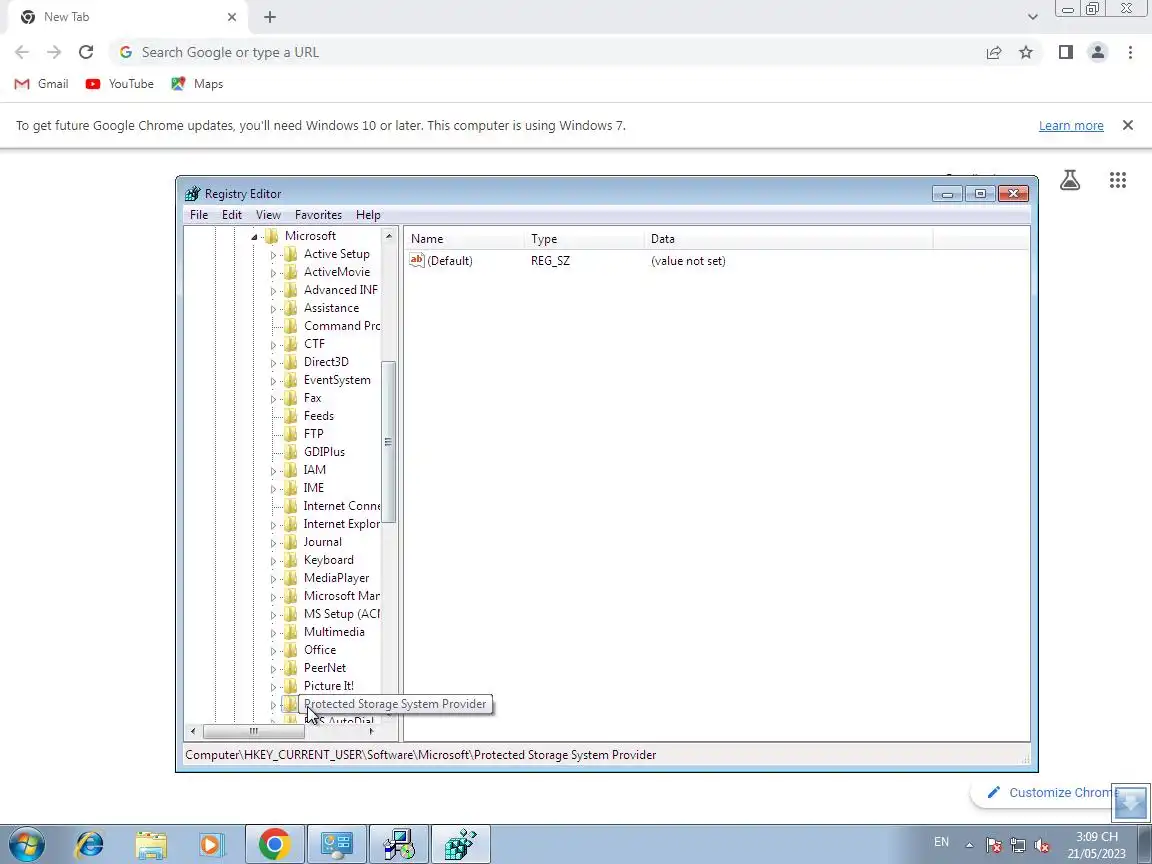Screen dimensions: 1152x864
Task: Select the Journal folder icon
Action: 291,541
